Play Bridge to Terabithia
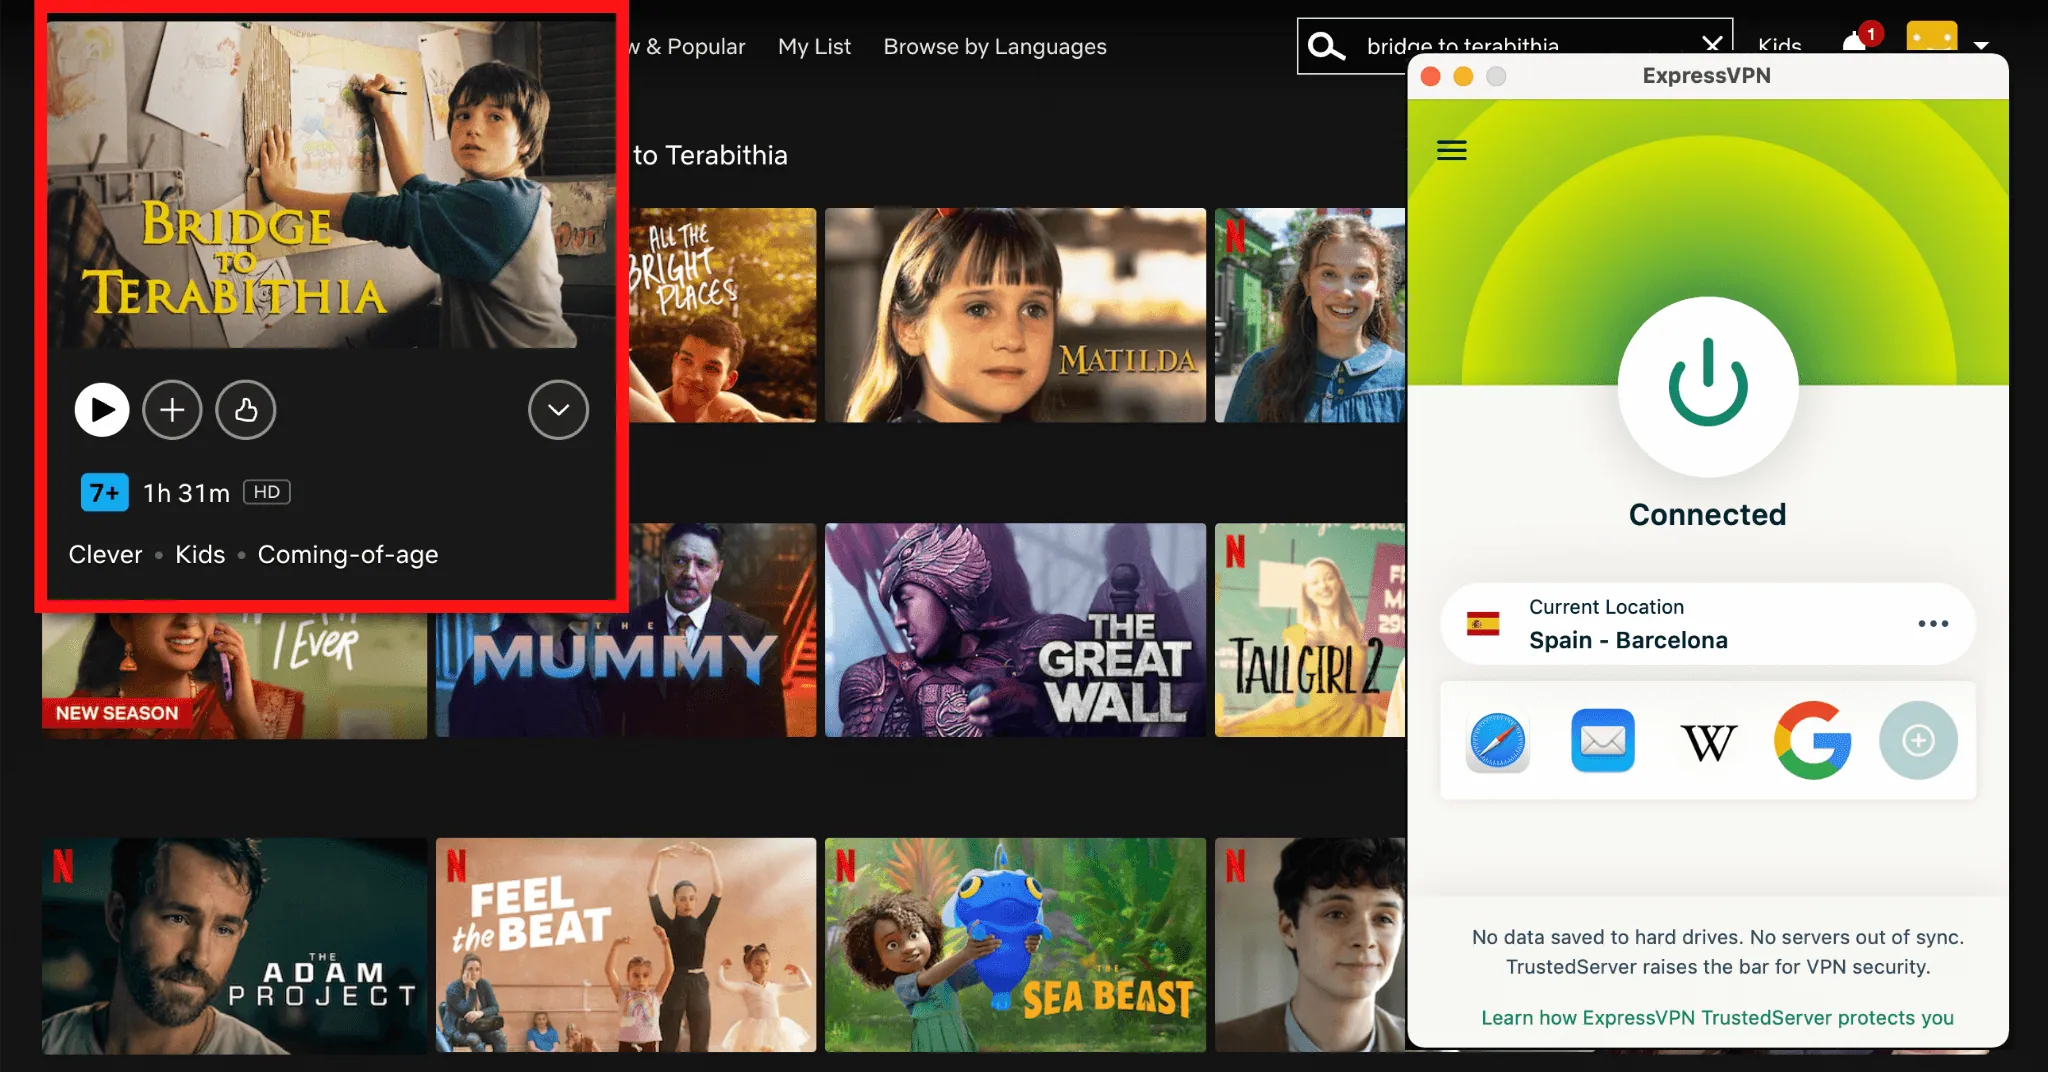Screen dimensions: 2048x1072 click(x=102, y=410)
